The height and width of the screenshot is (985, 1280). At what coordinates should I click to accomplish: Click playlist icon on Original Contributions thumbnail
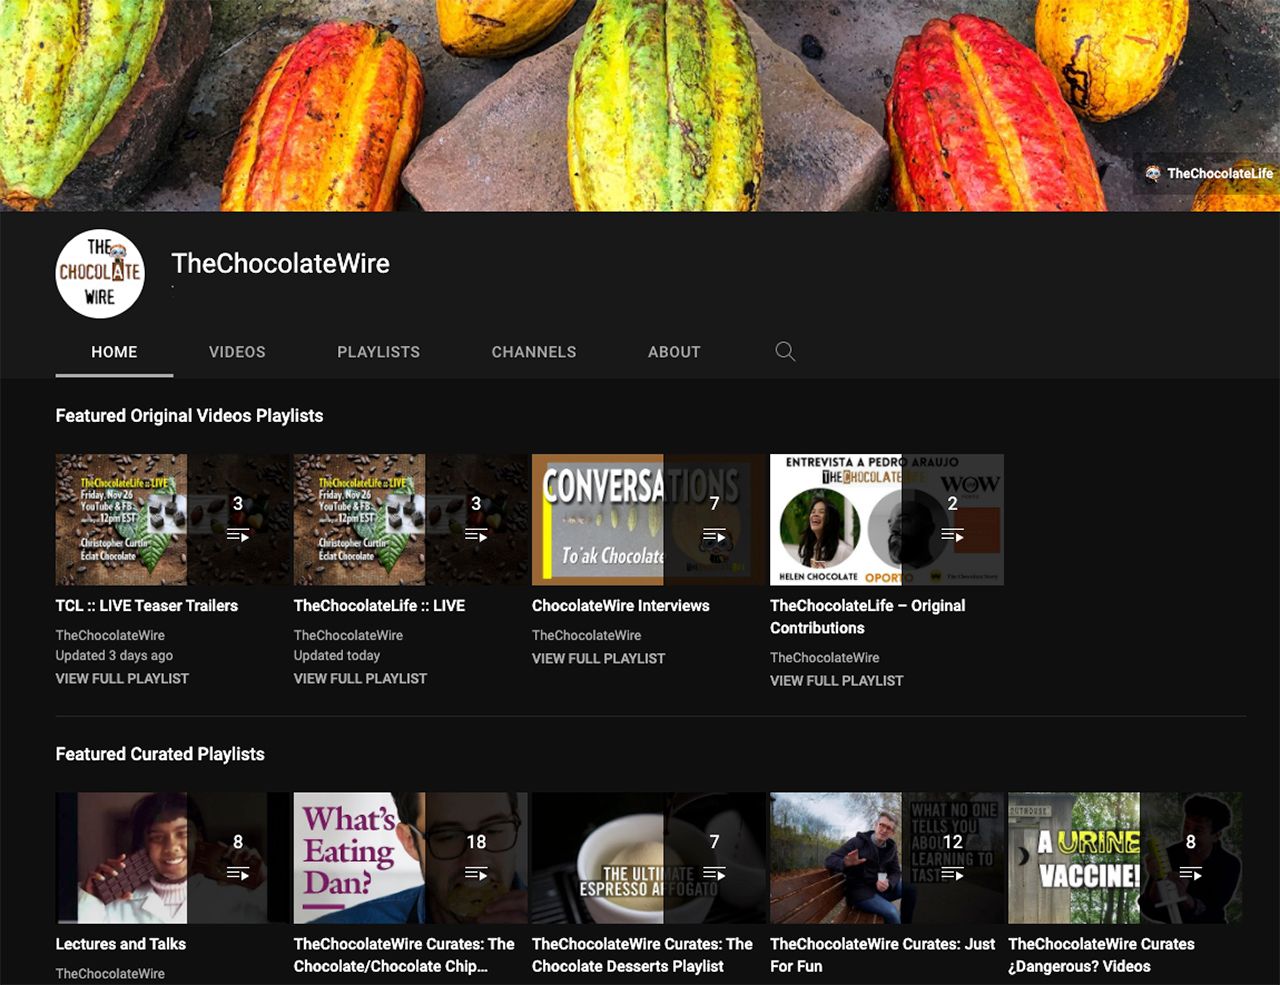coord(952,535)
